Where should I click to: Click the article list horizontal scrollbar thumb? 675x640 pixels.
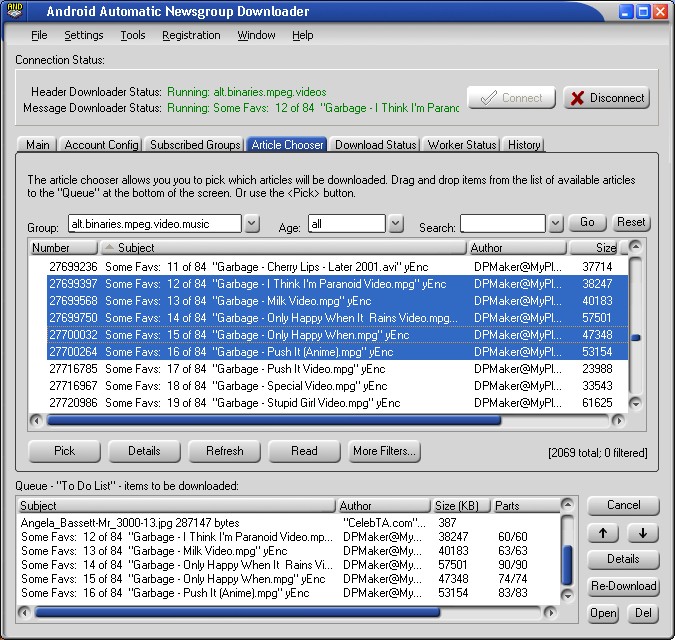tap(274, 420)
